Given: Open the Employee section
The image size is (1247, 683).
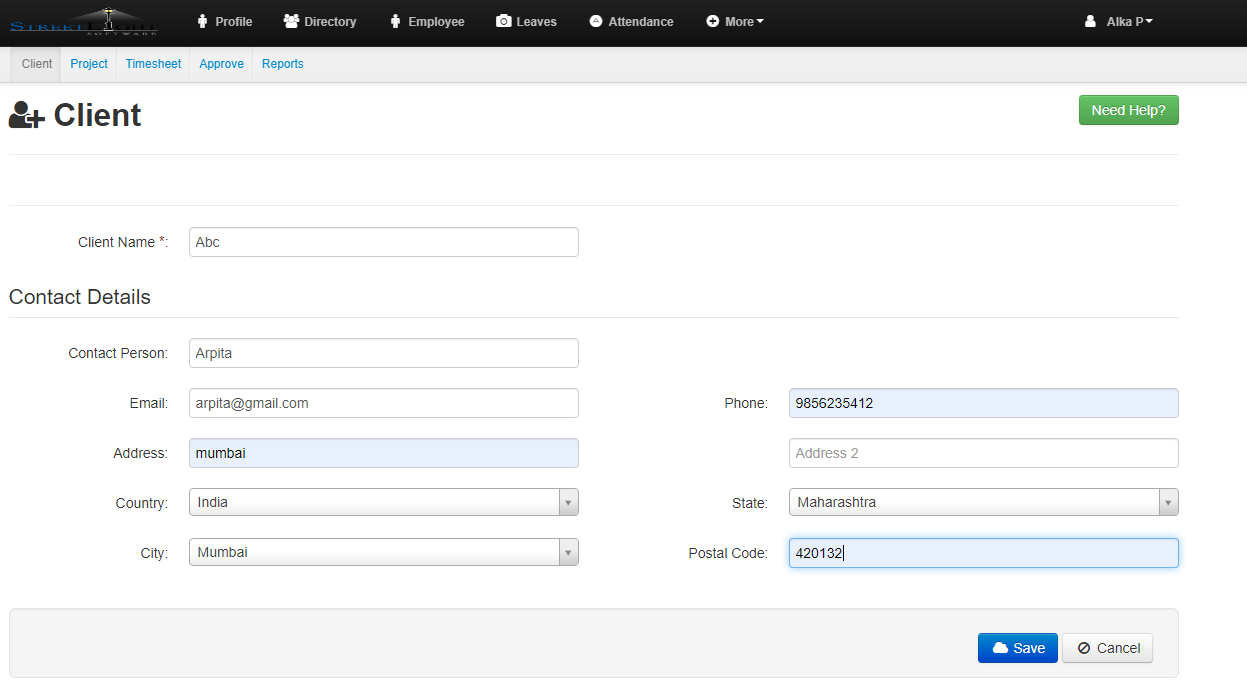Looking at the screenshot, I should pos(427,21).
